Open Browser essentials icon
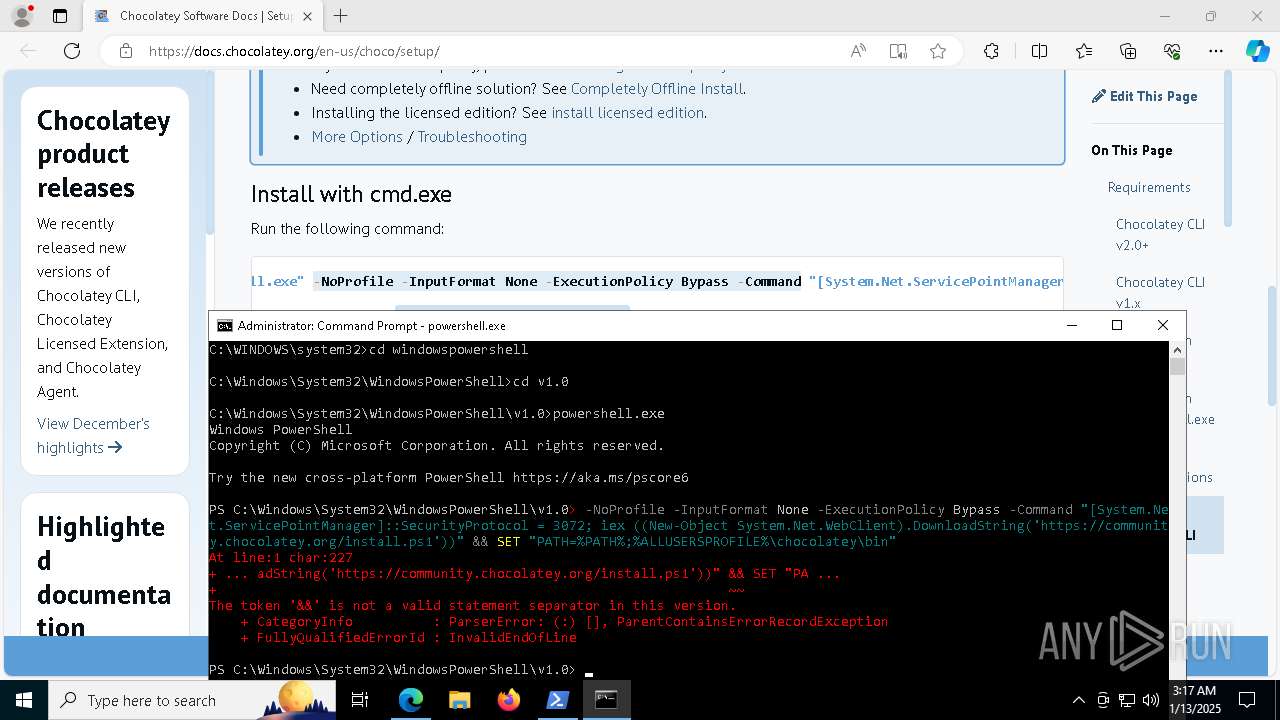This screenshot has height=720, width=1280. [1172, 51]
